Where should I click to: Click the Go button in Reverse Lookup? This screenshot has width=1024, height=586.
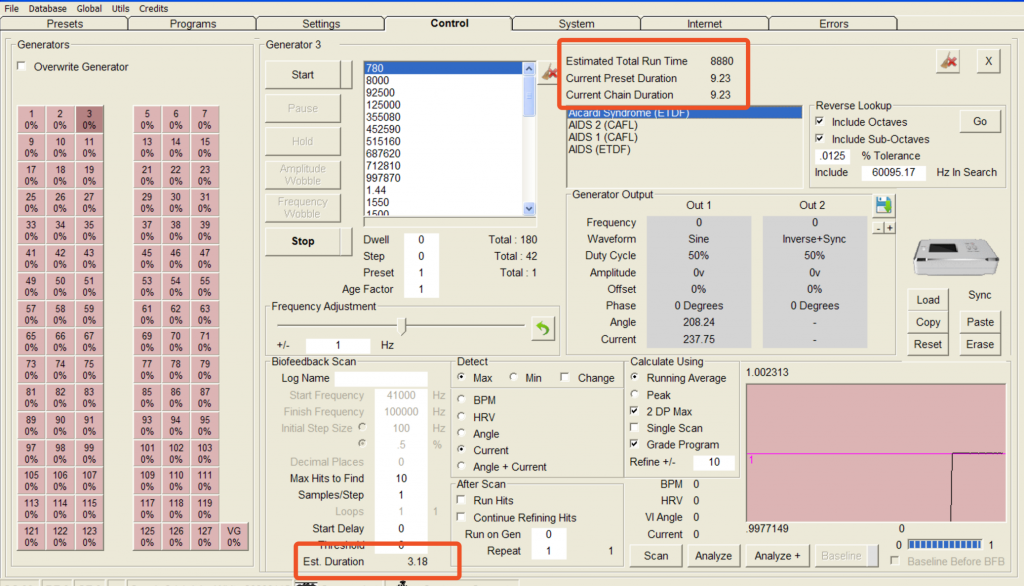click(x=979, y=122)
